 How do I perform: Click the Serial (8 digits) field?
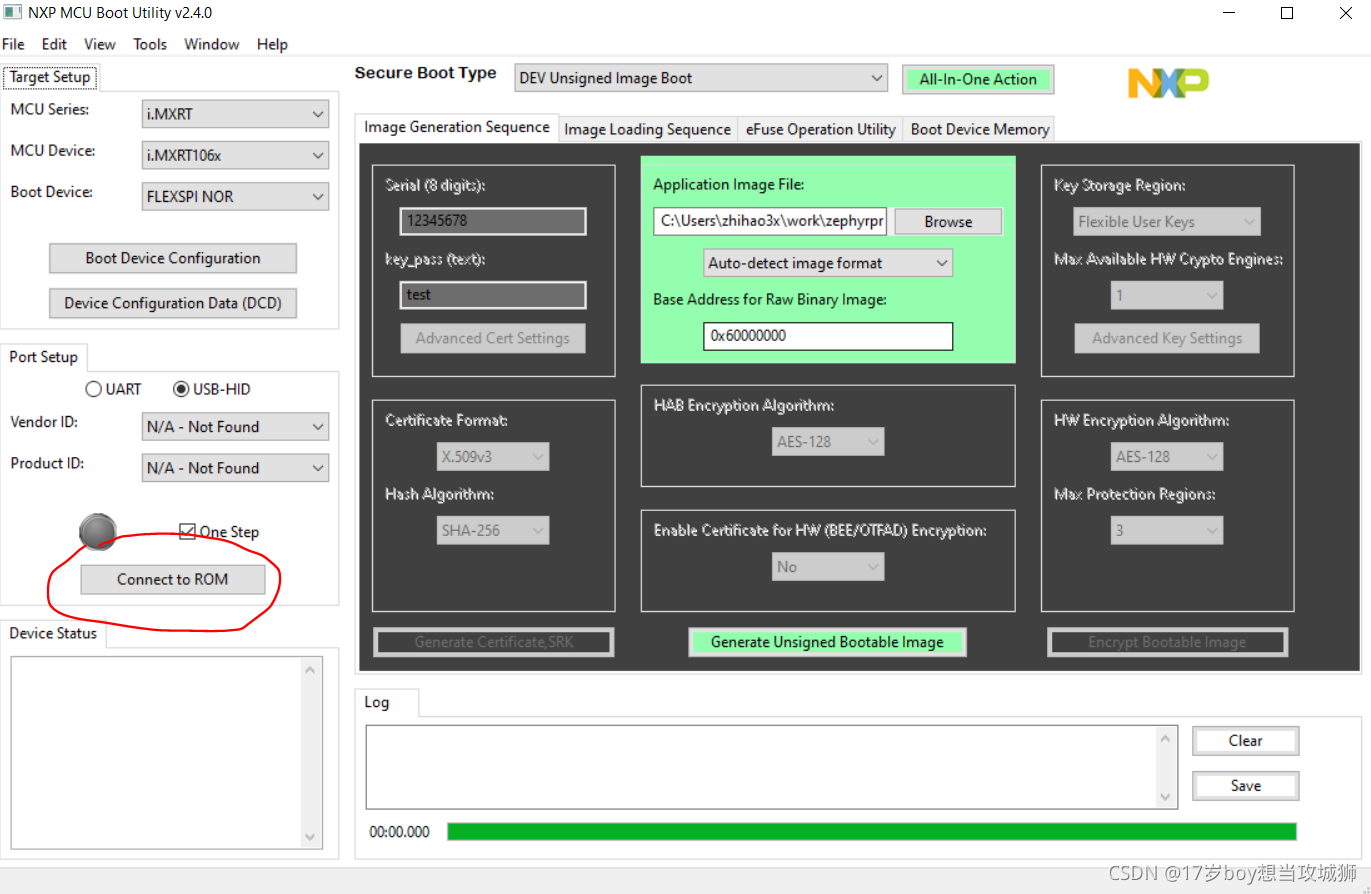click(493, 221)
